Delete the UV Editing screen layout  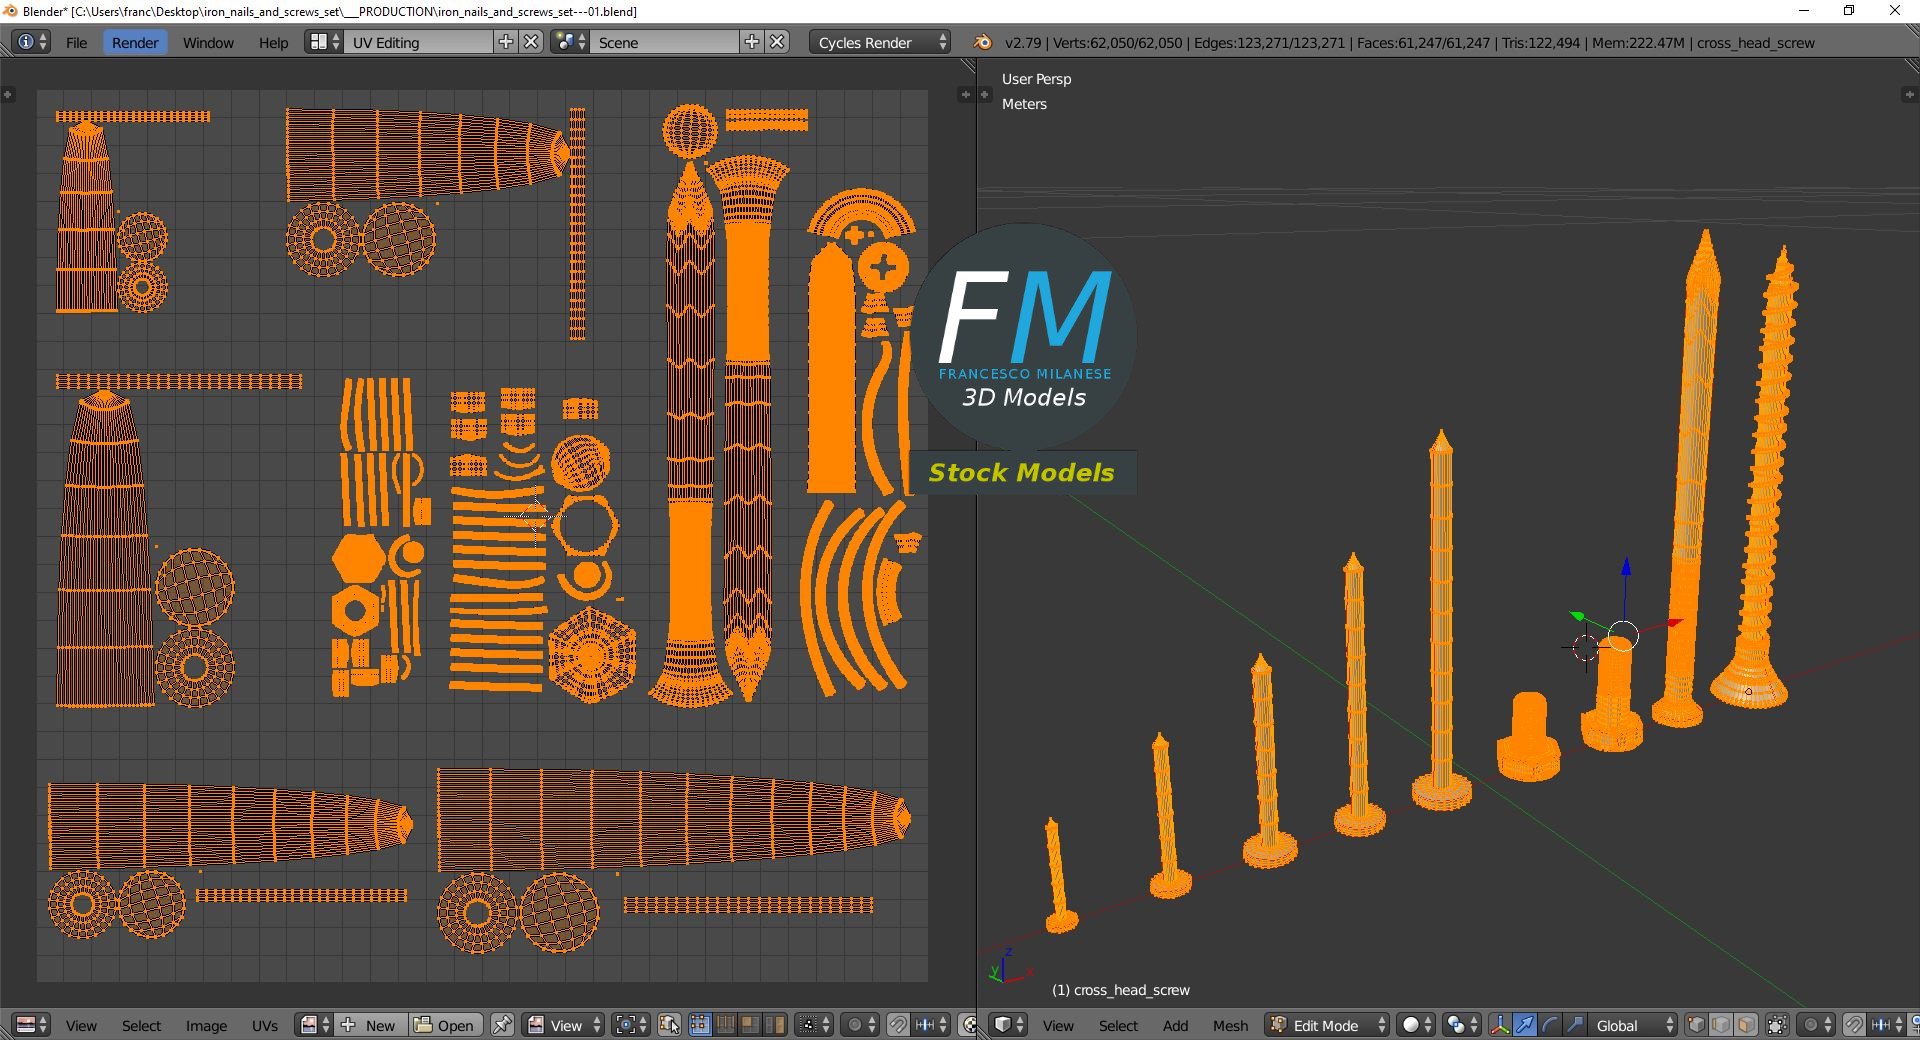point(532,42)
